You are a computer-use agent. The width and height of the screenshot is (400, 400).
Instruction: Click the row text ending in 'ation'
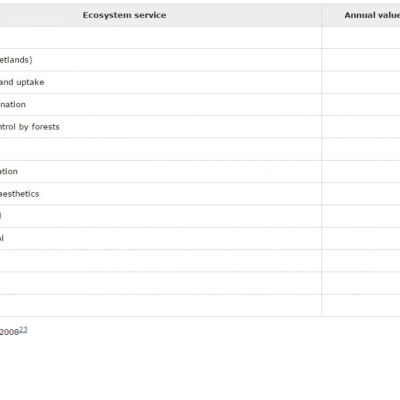[x=9, y=172]
